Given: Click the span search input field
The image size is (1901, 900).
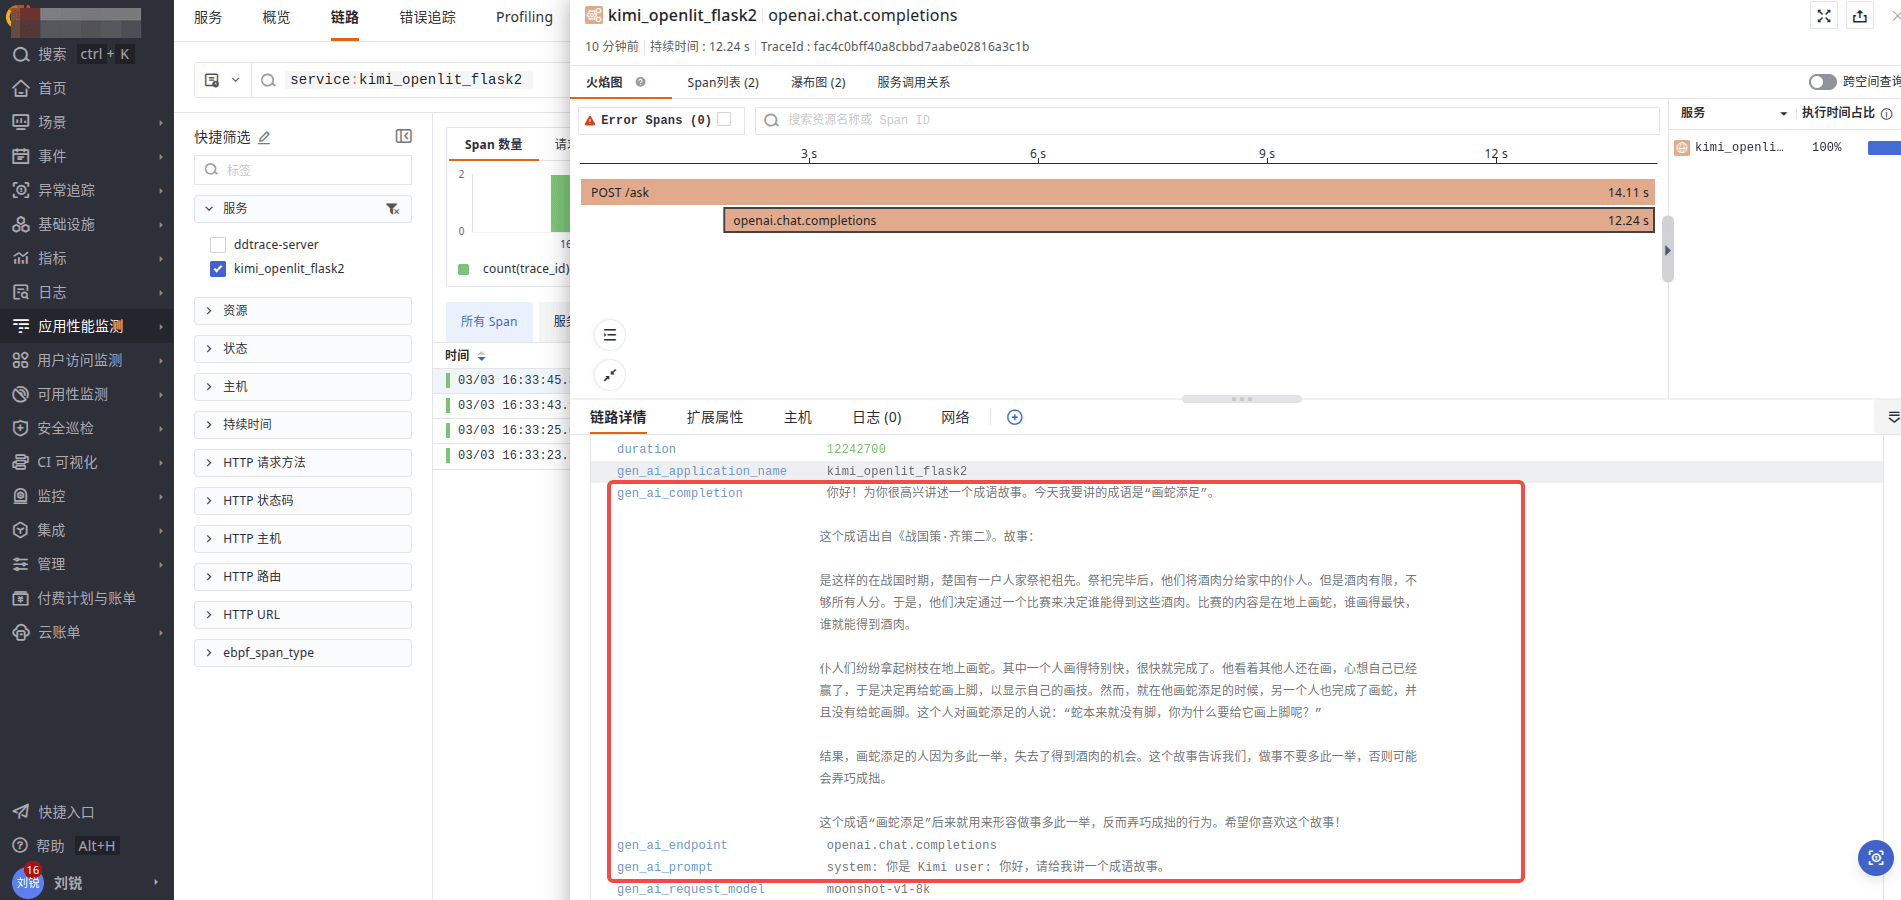Looking at the screenshot, I should coord(1206,120).
